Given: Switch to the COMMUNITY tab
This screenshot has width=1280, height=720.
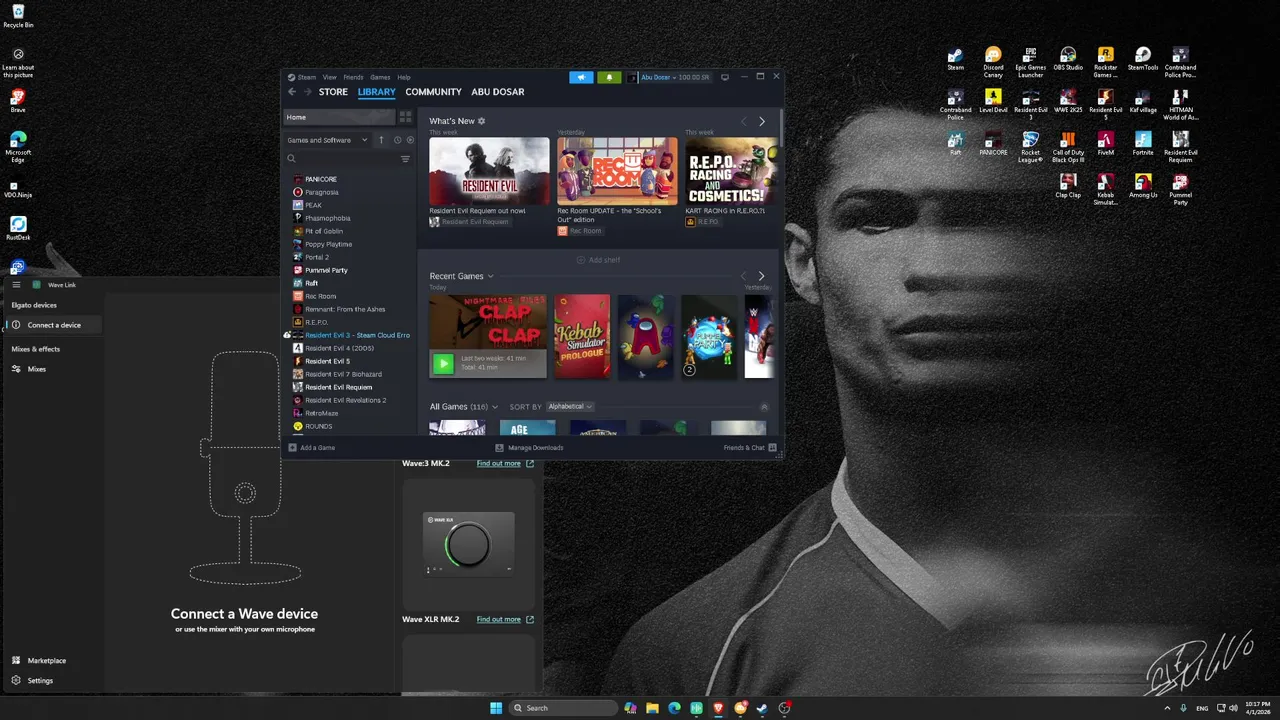Looking at the screenshot, I should tap(433, 92).
